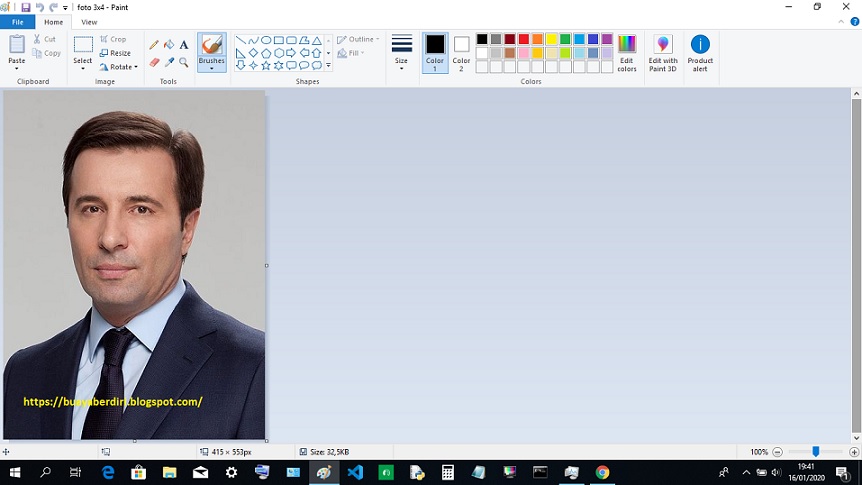Open the shape Outline dropdown
The height and width of the screenshot is (485, 862).
tap(358, 39)
